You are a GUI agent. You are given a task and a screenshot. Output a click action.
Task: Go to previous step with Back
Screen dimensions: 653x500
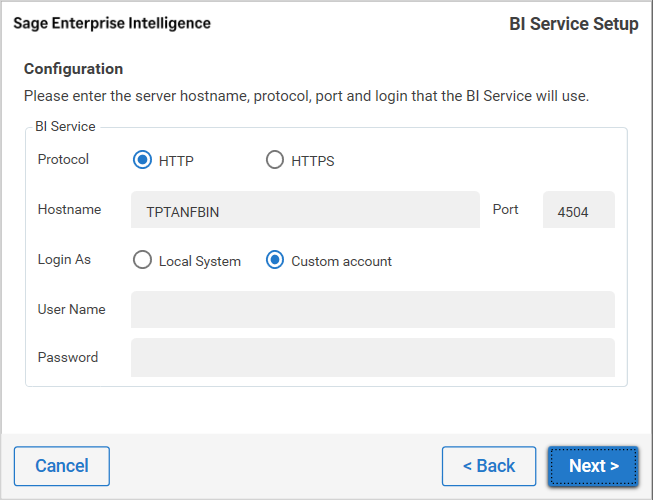[x=489, y=466]
